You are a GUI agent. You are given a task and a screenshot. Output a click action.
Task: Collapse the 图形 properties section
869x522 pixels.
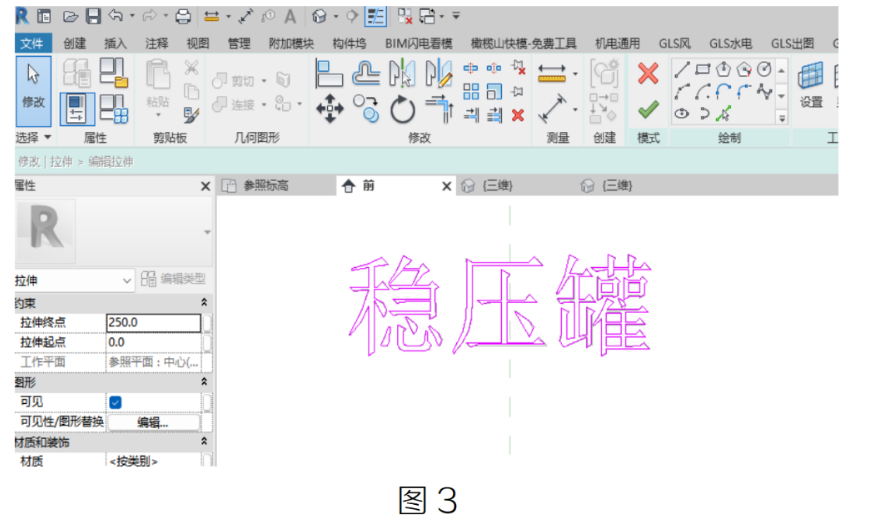click(204, 382)
